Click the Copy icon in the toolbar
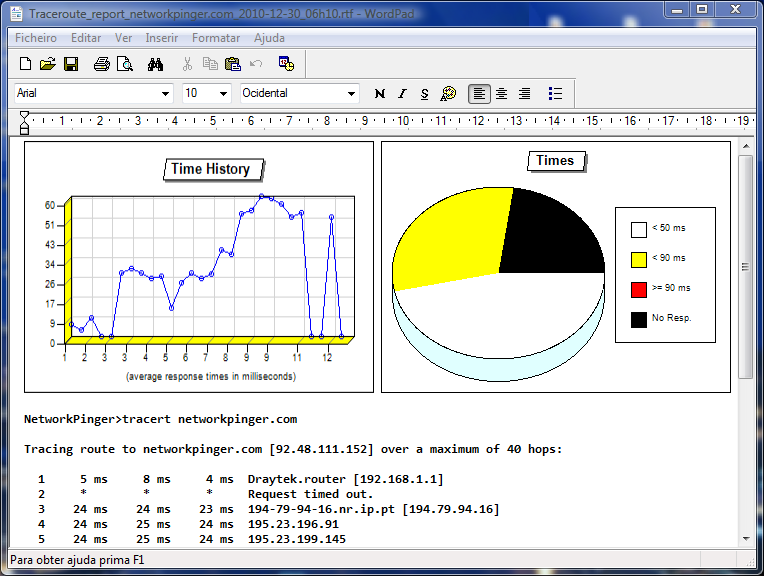The width and height of the screenshot is (764, 576). pos(210,64)
